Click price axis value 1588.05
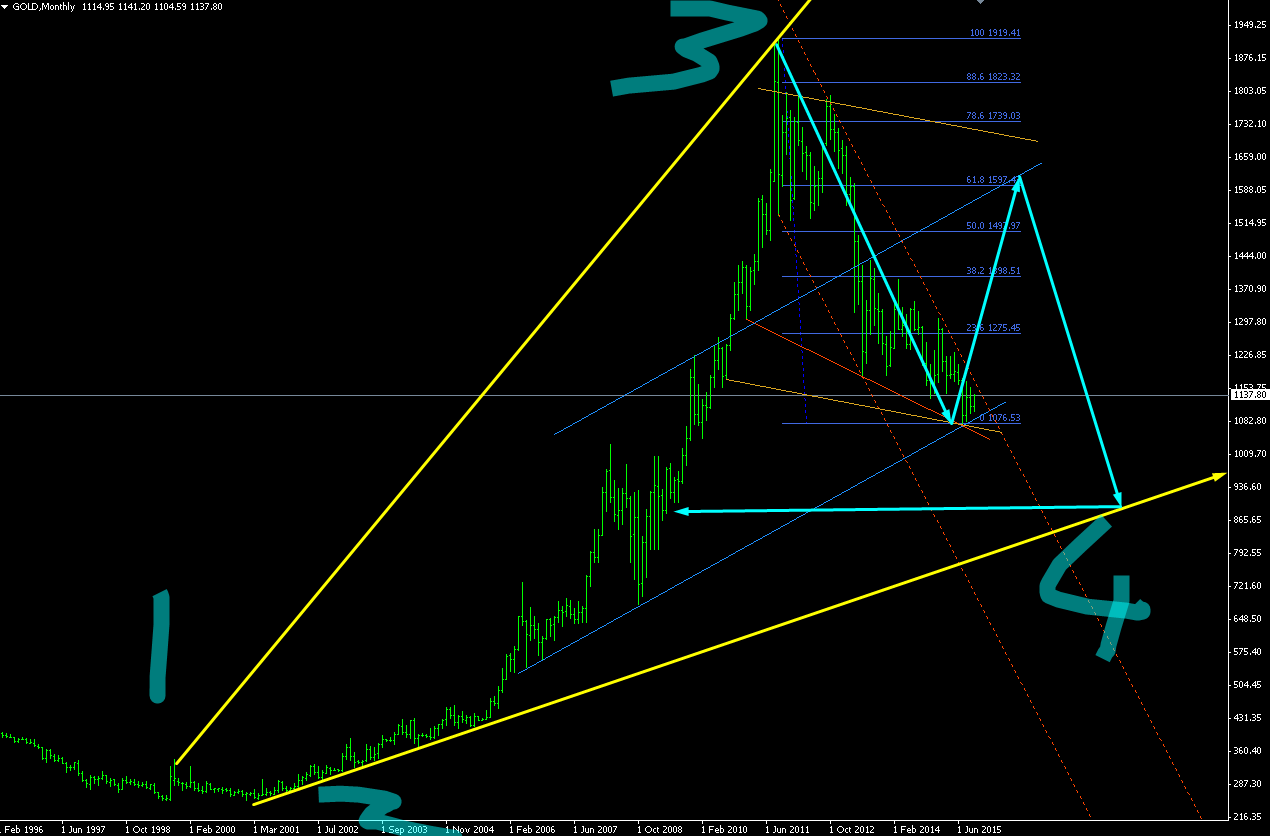The width and height of the screenshot is (1270, 836). click(x=1252, y=189)
